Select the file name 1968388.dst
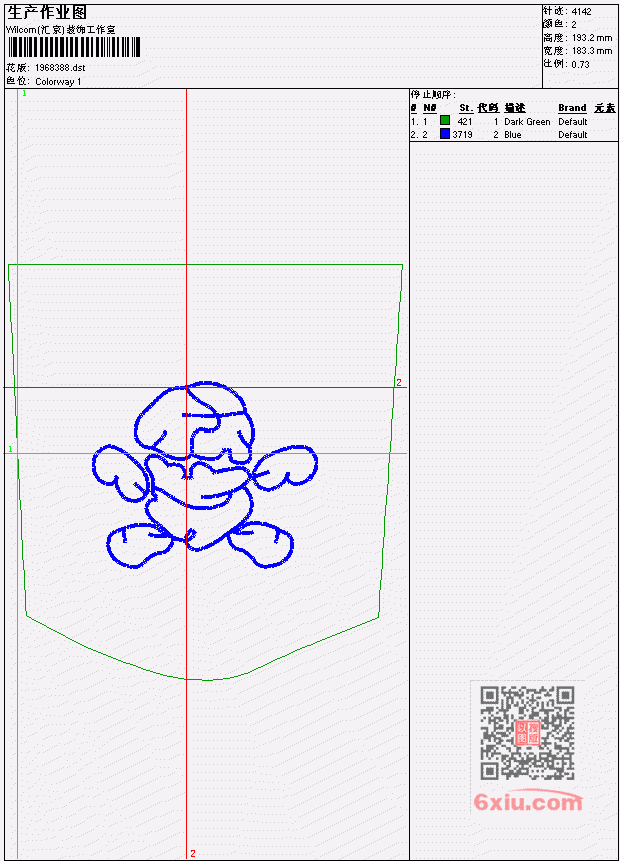Viewport: 620px width, 861px height. tap(60, 68)
